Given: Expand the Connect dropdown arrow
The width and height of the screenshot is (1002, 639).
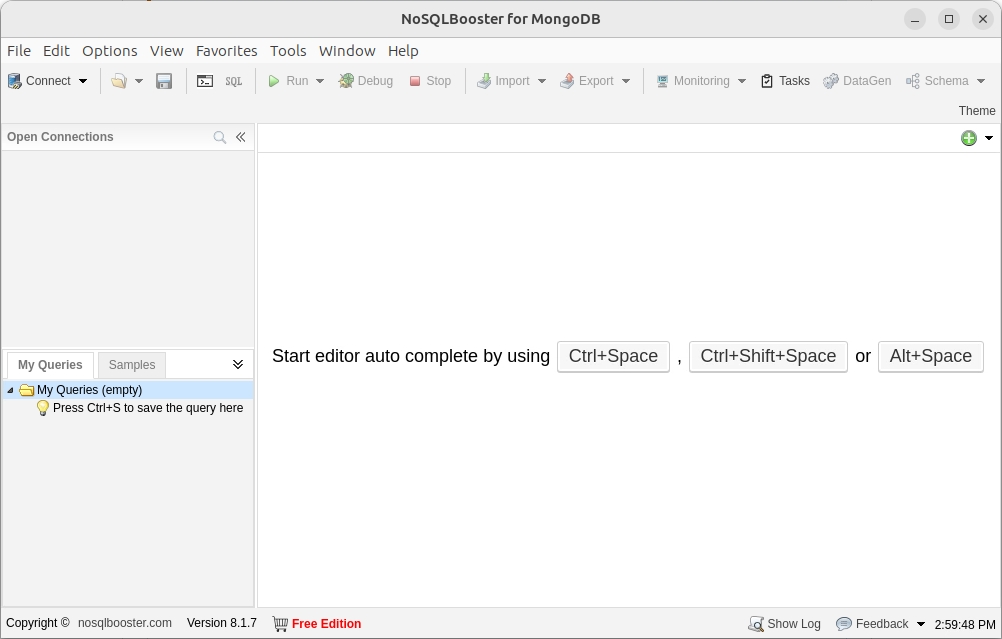Looking at the screenshot, I should click(x=83, y=81).
